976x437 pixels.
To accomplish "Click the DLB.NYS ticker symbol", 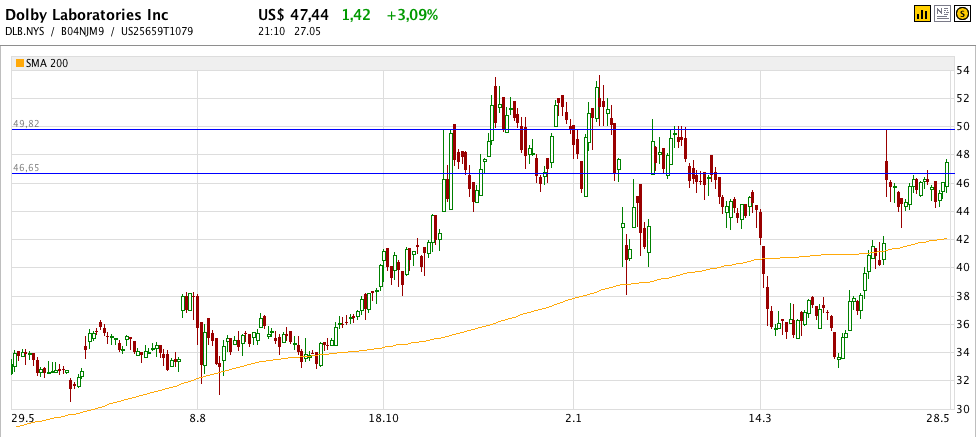I will point(24,31).
